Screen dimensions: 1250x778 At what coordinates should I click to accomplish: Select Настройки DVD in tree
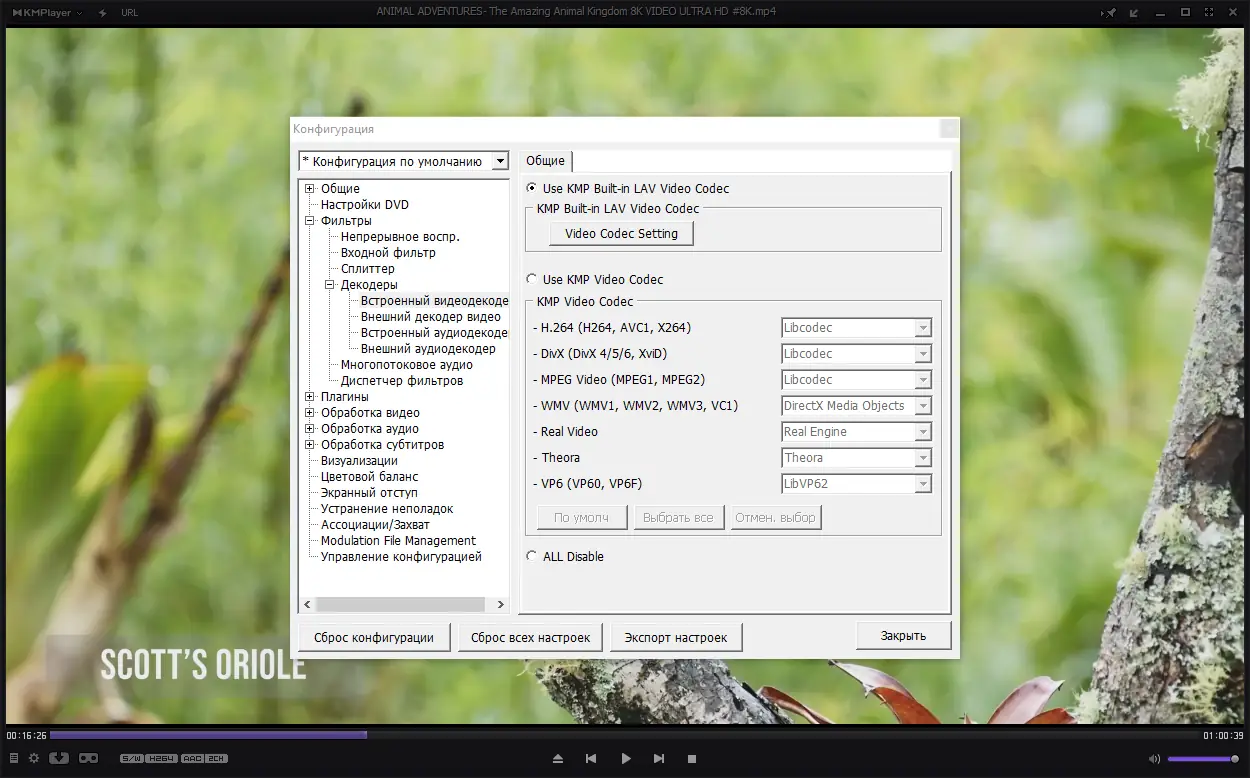tap(365, 205)
